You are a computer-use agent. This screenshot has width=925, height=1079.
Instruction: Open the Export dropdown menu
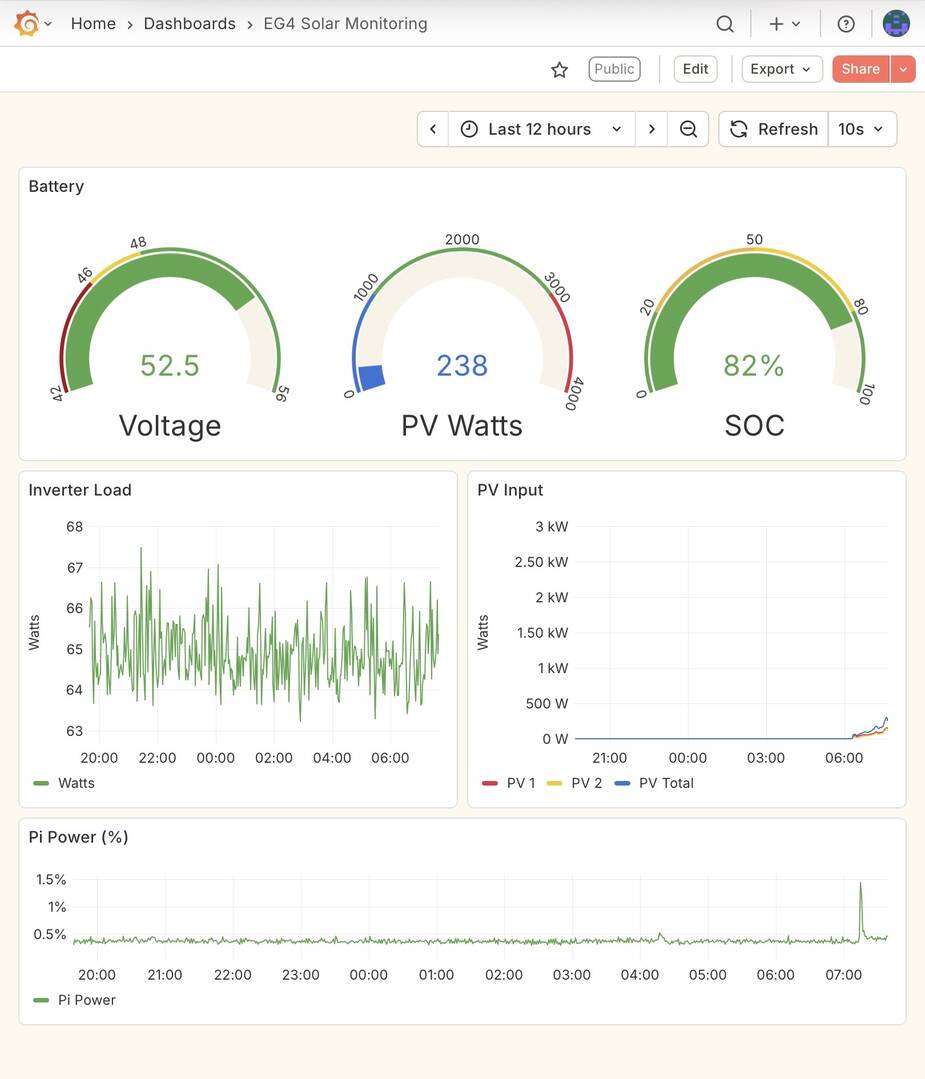pos(780,69)
